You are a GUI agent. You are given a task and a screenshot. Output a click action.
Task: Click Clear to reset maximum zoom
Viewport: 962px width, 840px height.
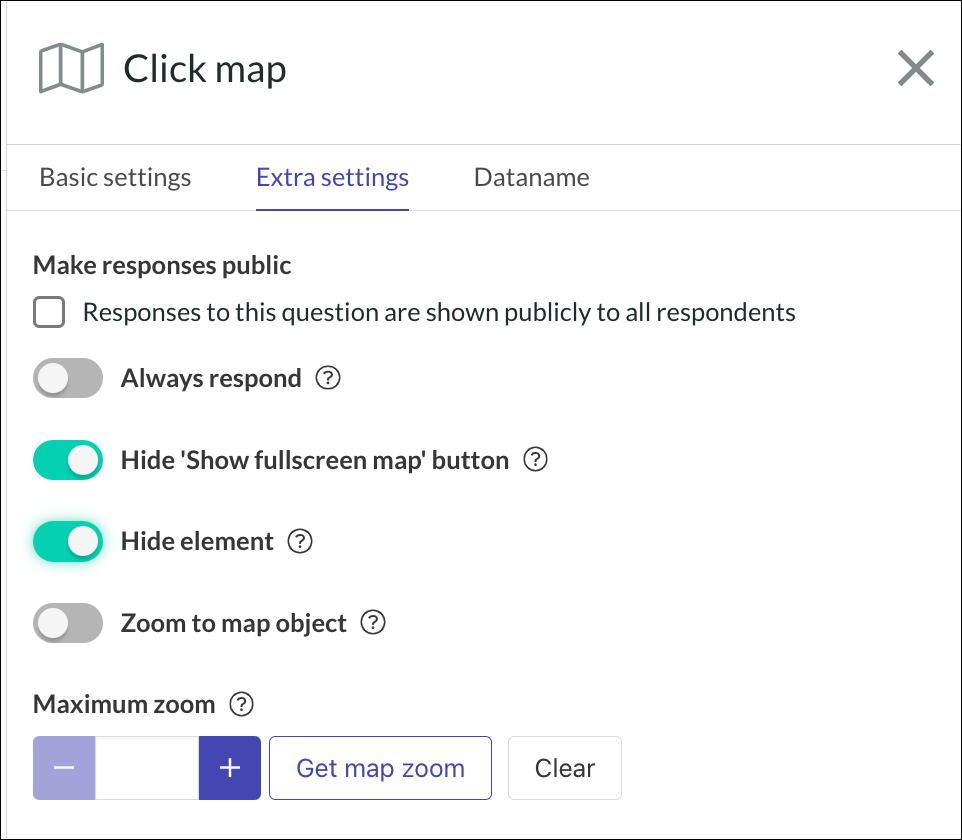click(564, 768)
